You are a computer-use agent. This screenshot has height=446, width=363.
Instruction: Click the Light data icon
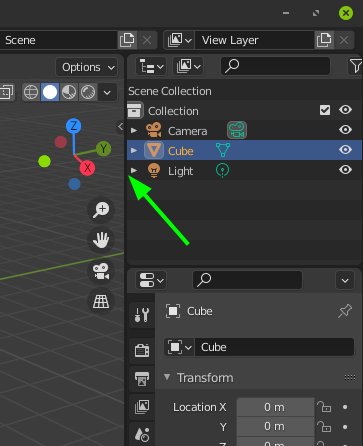point(222,171)
